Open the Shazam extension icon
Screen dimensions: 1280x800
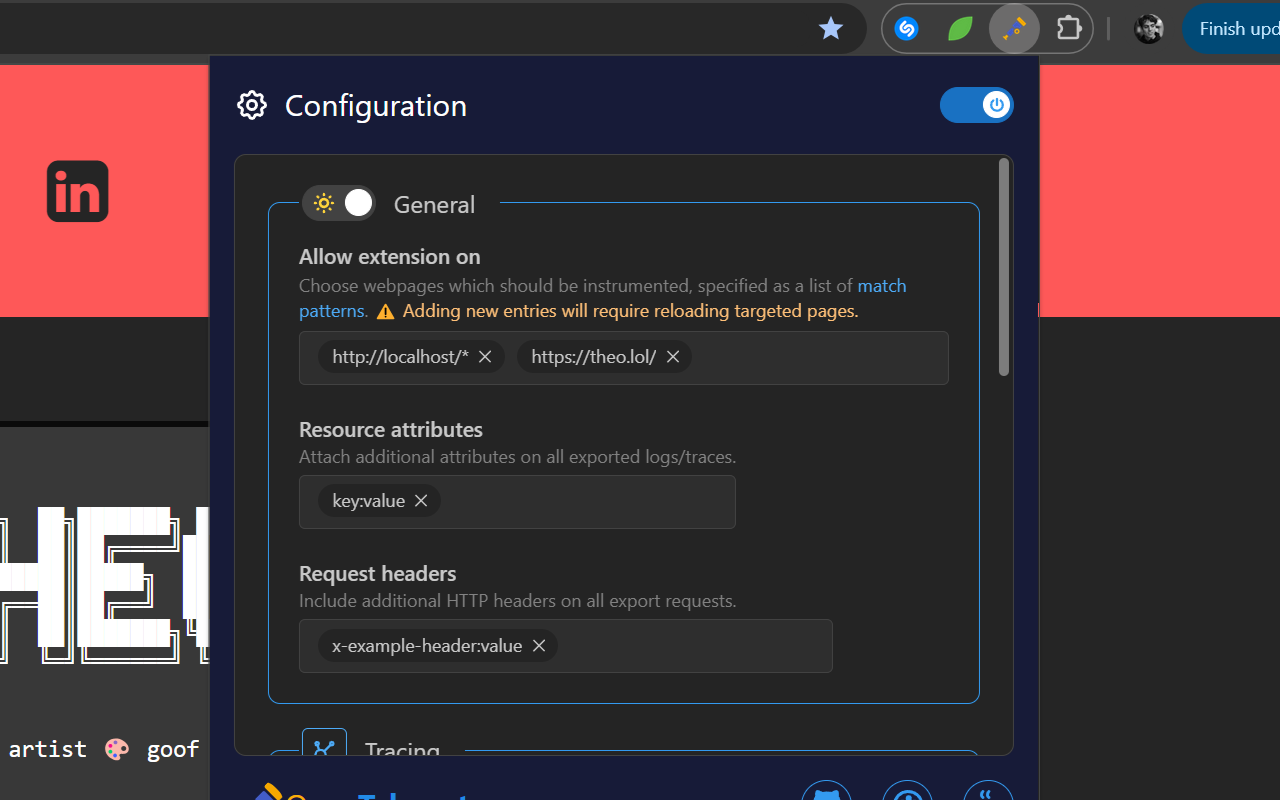(x=906, y=28)
